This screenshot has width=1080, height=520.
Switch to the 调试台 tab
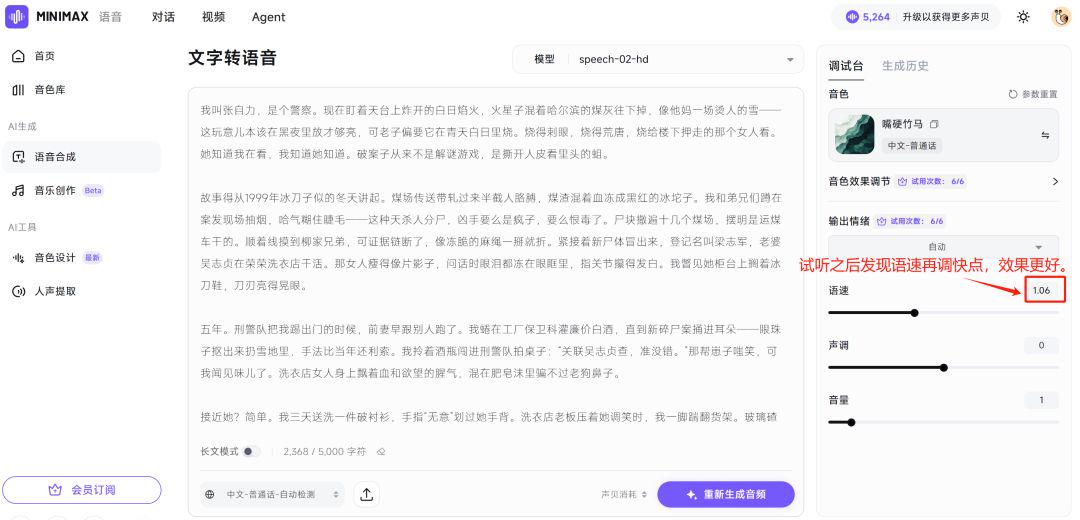click(845, 65)
